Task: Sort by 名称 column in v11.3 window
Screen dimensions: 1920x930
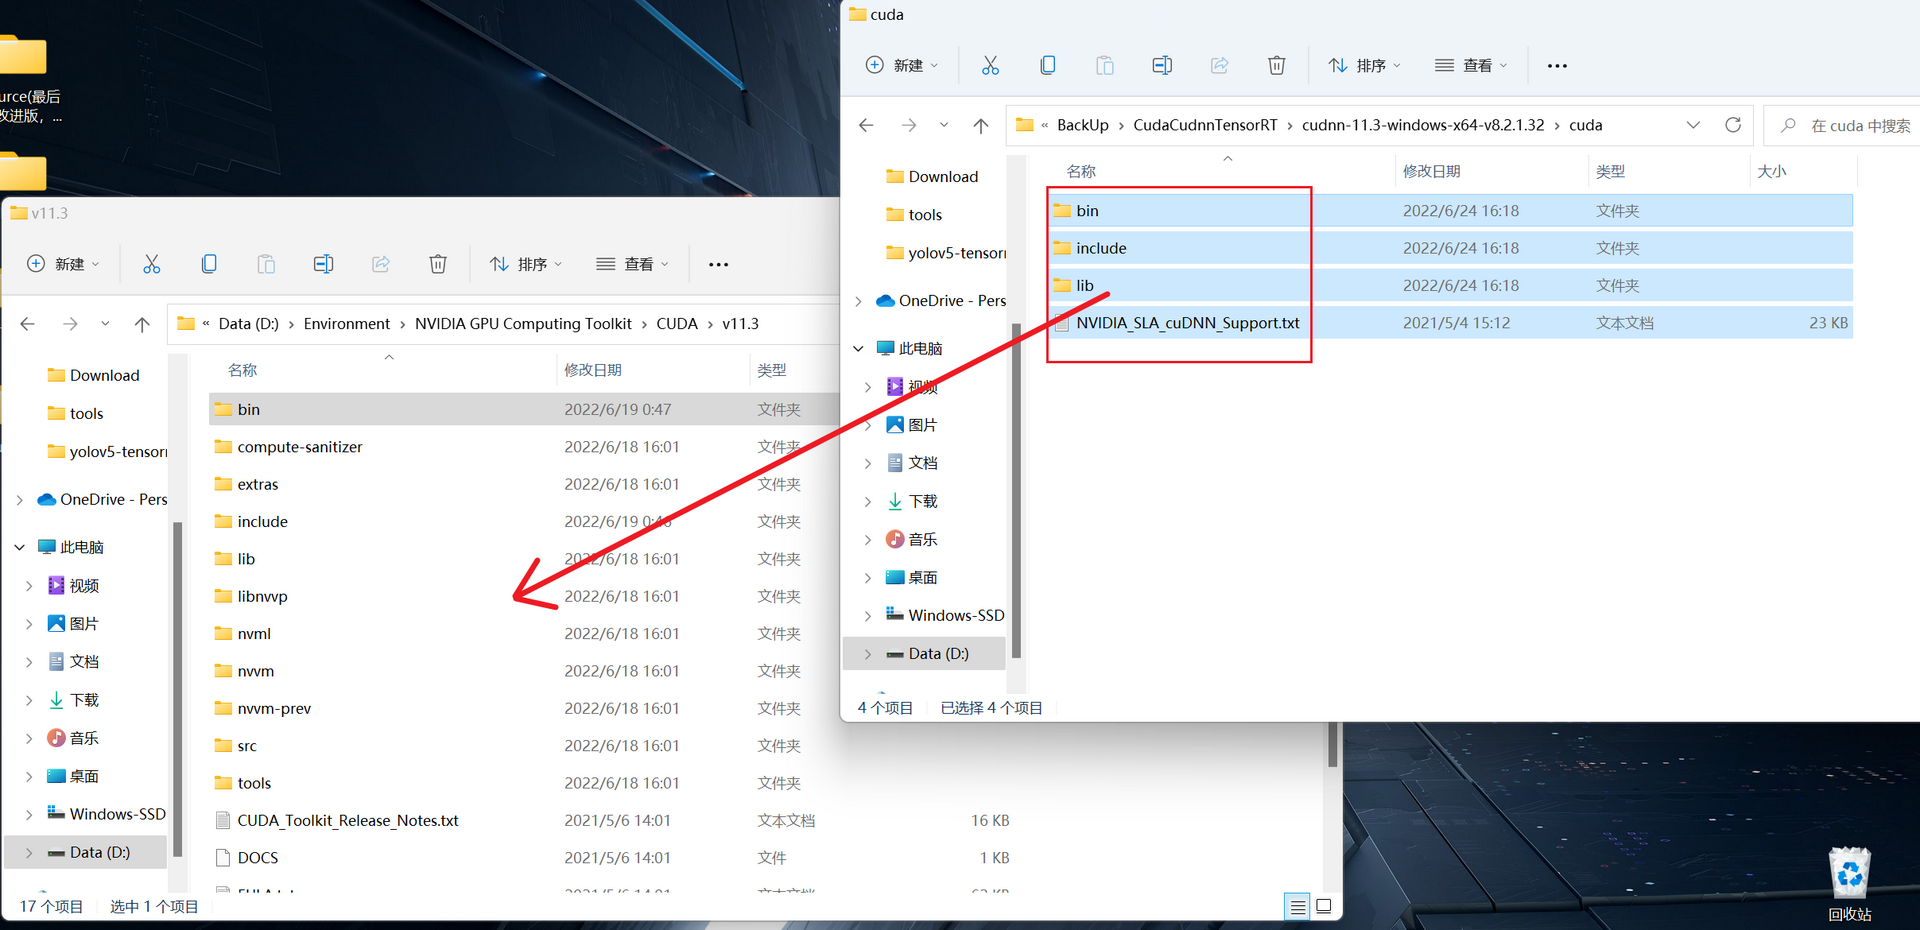Action: [x=242, y=370]
